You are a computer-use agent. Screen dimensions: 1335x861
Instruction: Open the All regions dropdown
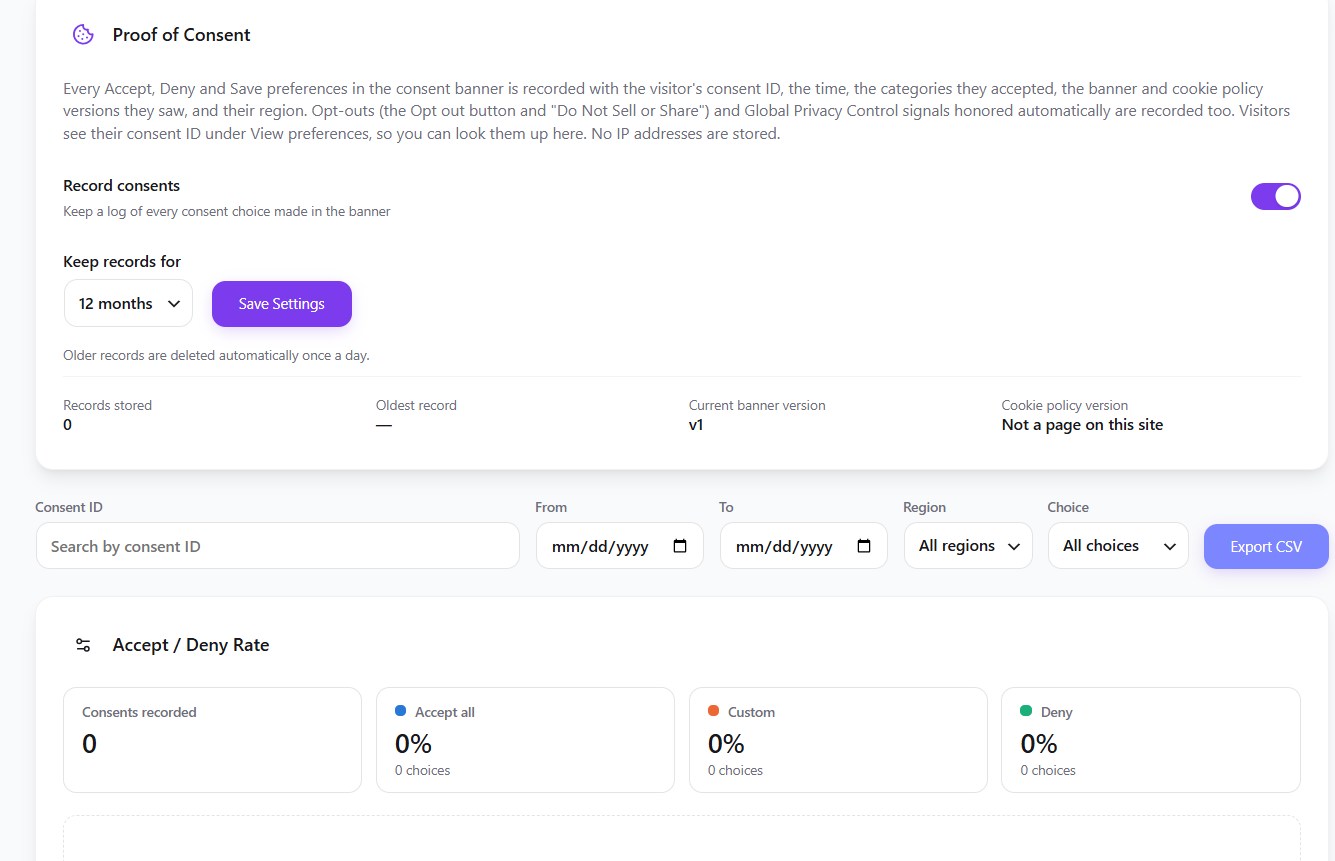968,546
